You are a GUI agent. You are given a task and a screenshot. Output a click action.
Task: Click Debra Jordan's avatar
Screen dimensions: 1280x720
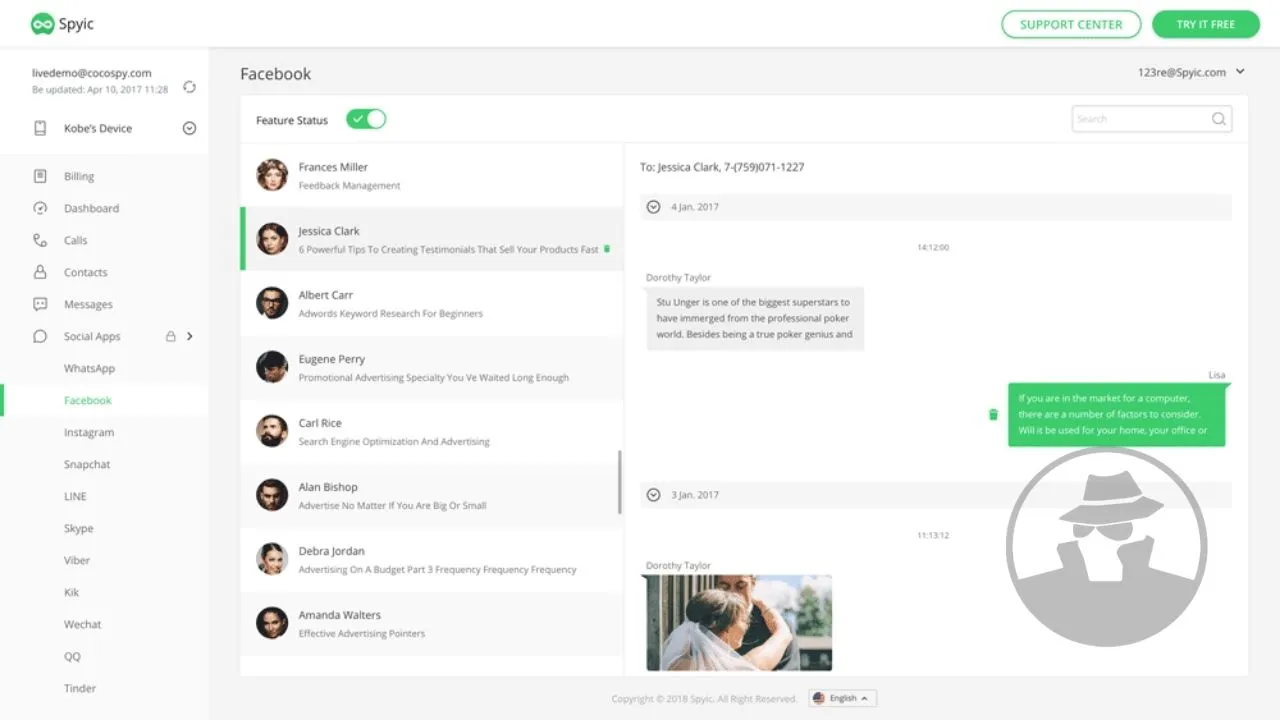pyautogui.click(x=272, y=559)
